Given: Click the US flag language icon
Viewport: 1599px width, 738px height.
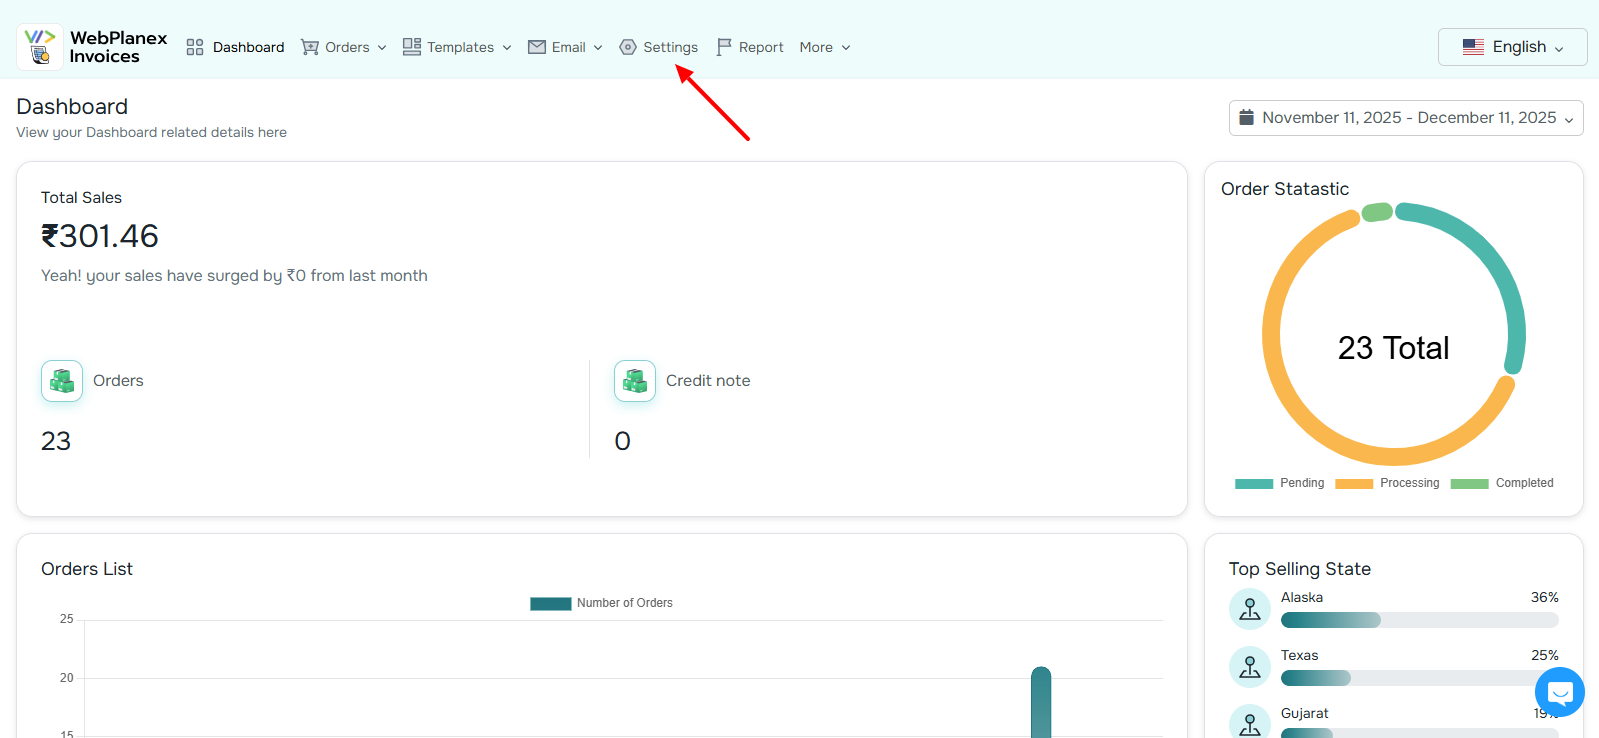Looking at the screenshot, I should [x=1473, y=47].
